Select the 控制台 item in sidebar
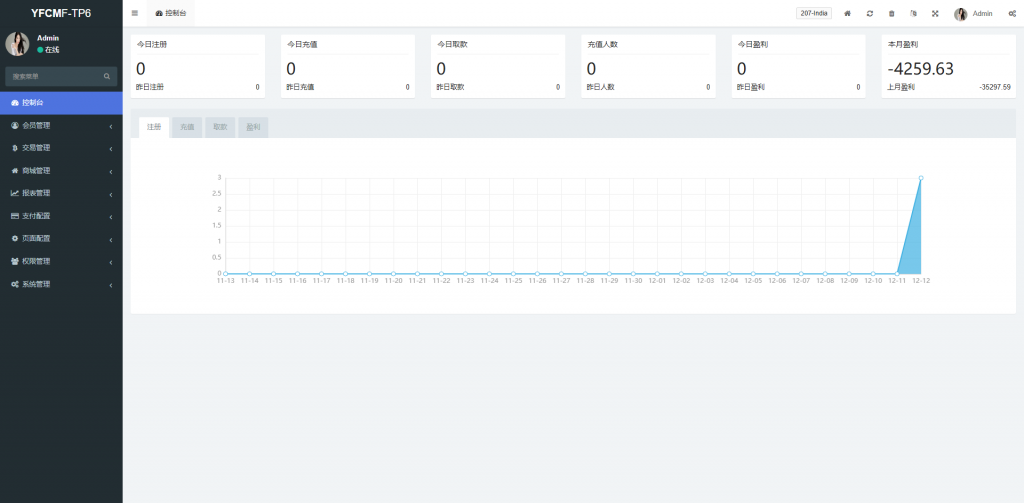The height and width of the screenshot is (503, 1024). (61, 102)
